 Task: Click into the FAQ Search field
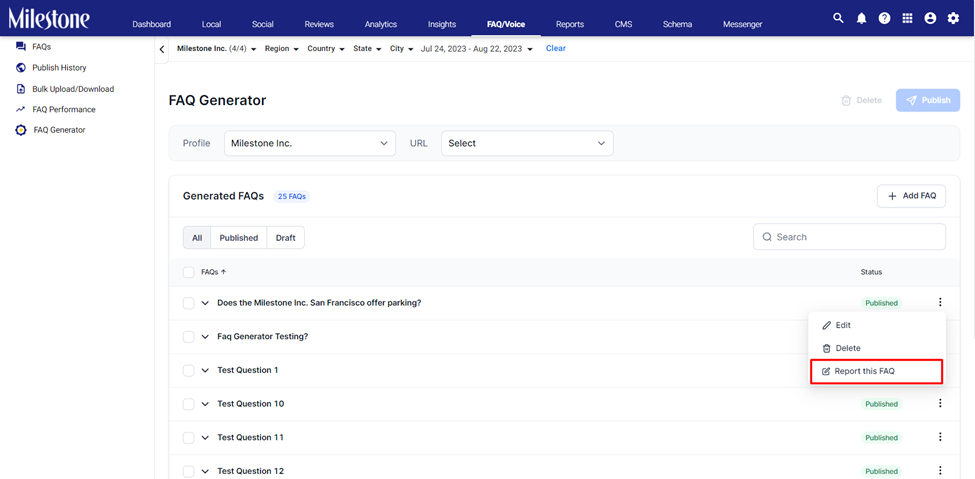[x=849, y=237]
